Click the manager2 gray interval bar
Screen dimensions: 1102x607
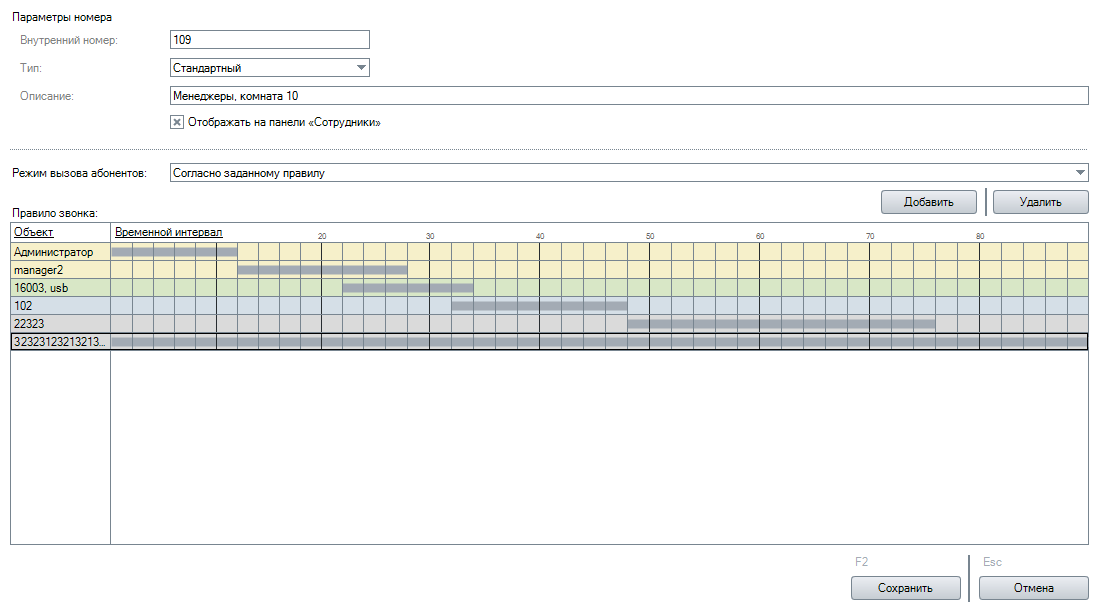322,270
